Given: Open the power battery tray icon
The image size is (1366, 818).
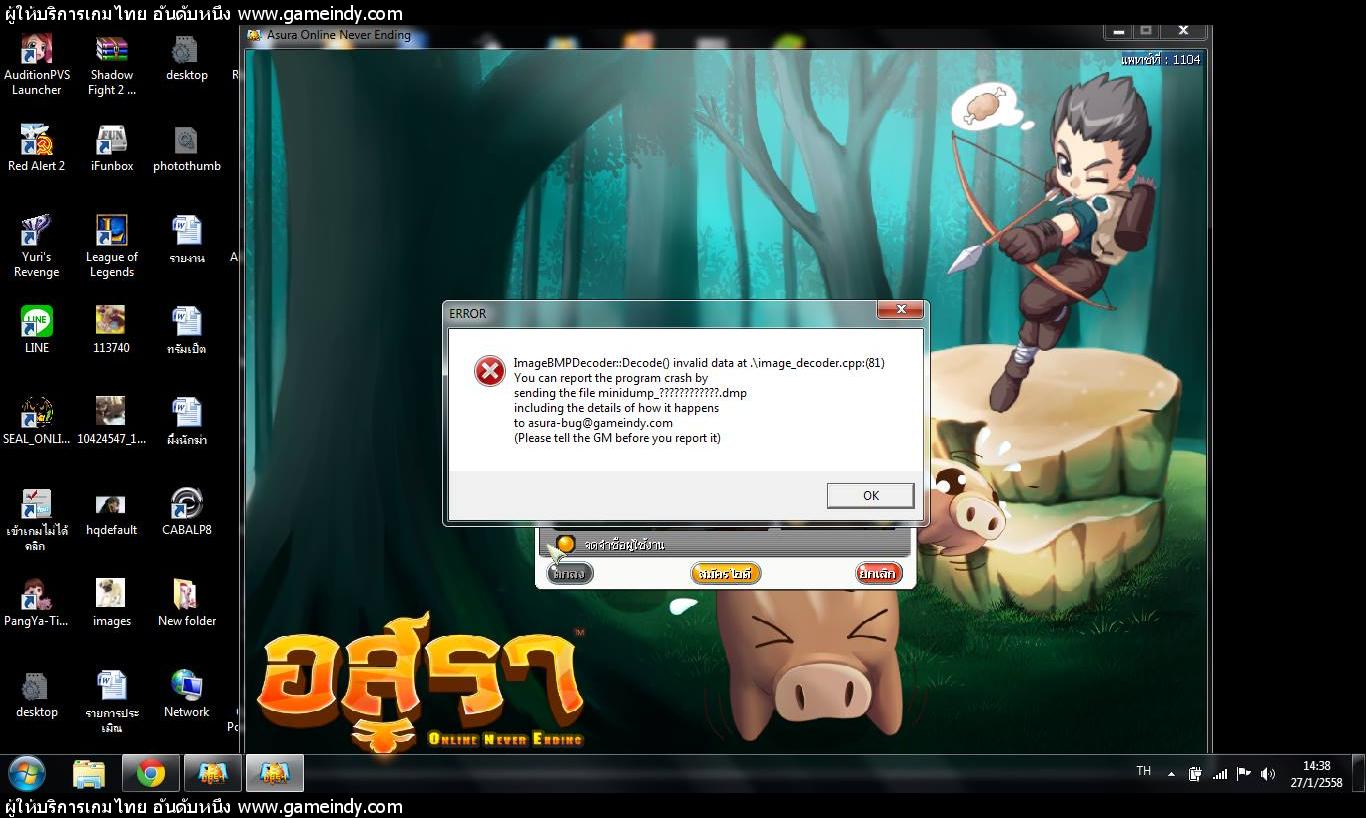Looking at the screenshot, I should pos(1195,774).
